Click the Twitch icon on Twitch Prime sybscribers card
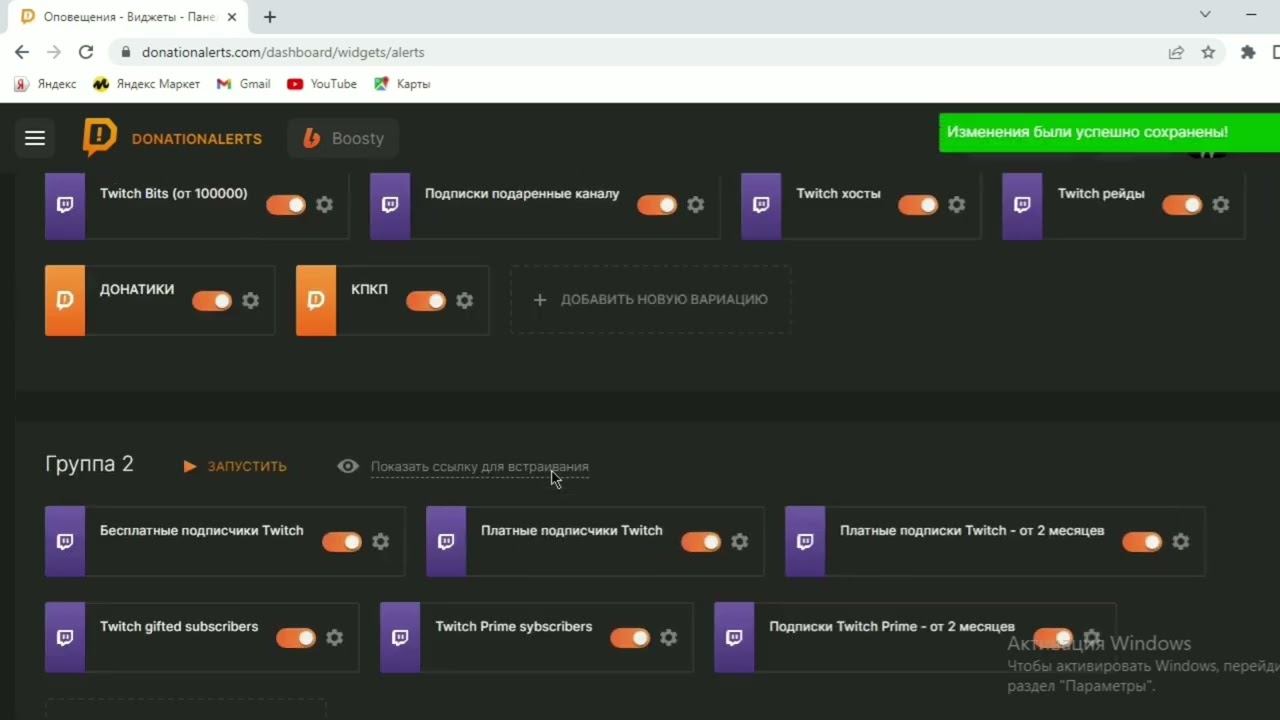 click(400, 637)
